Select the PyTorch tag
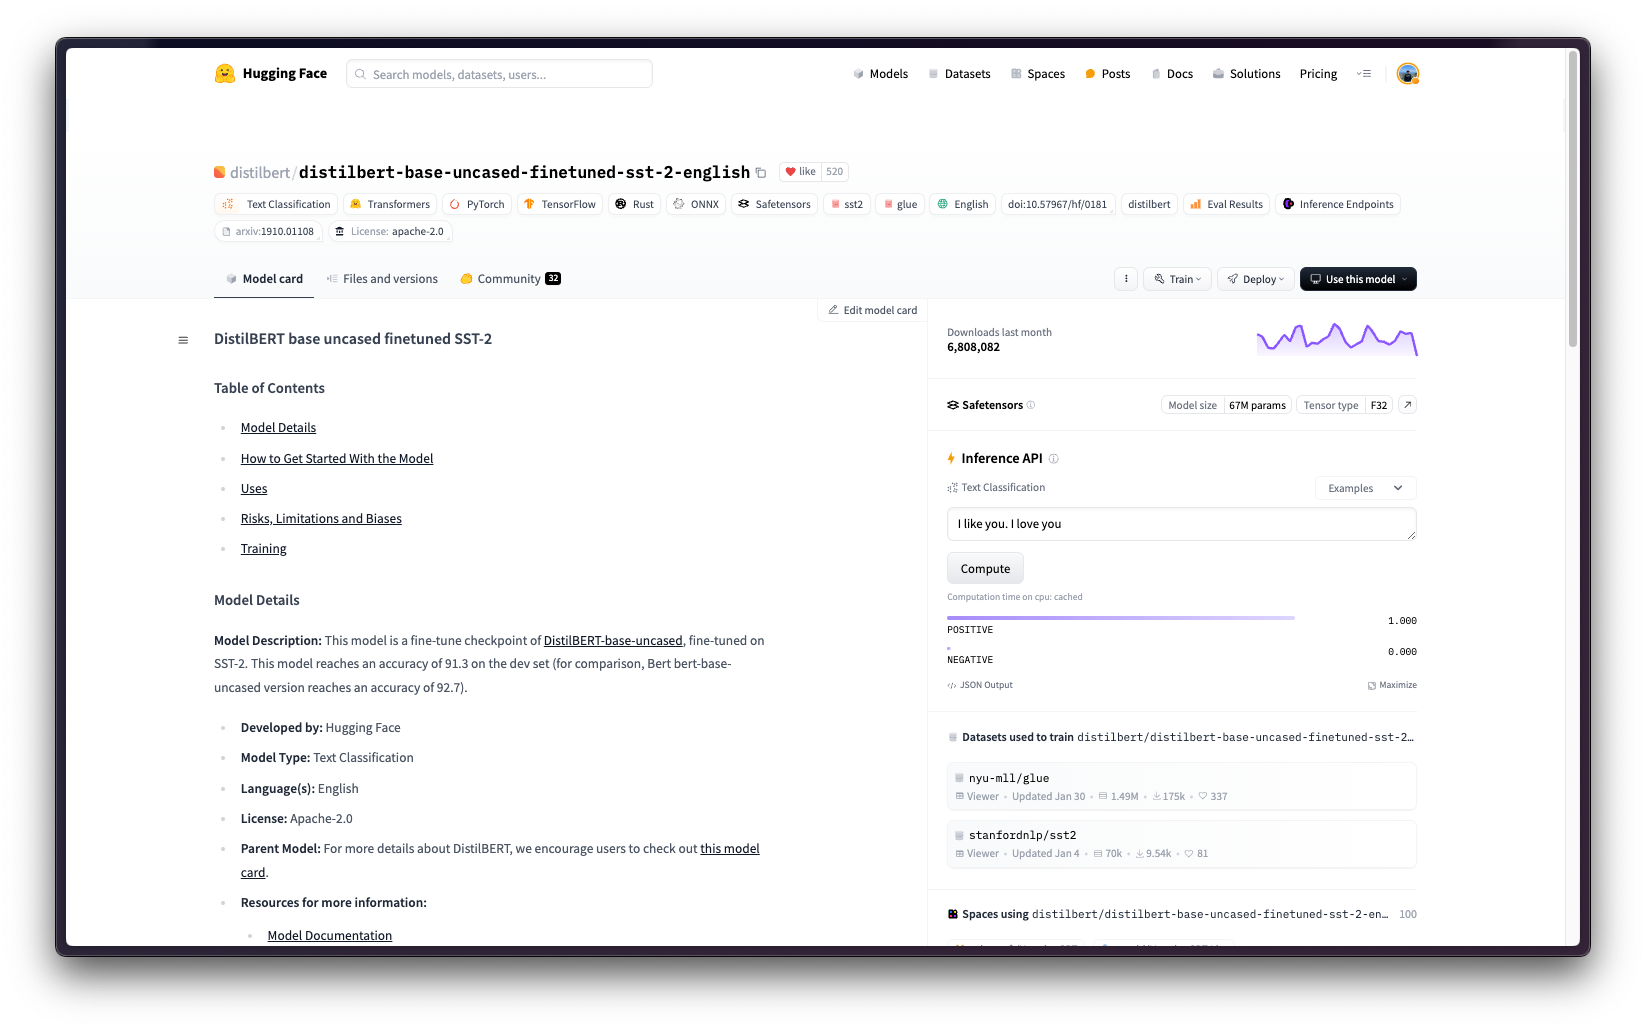This screenshot has width=1646, height=1030. coord(477,204)
